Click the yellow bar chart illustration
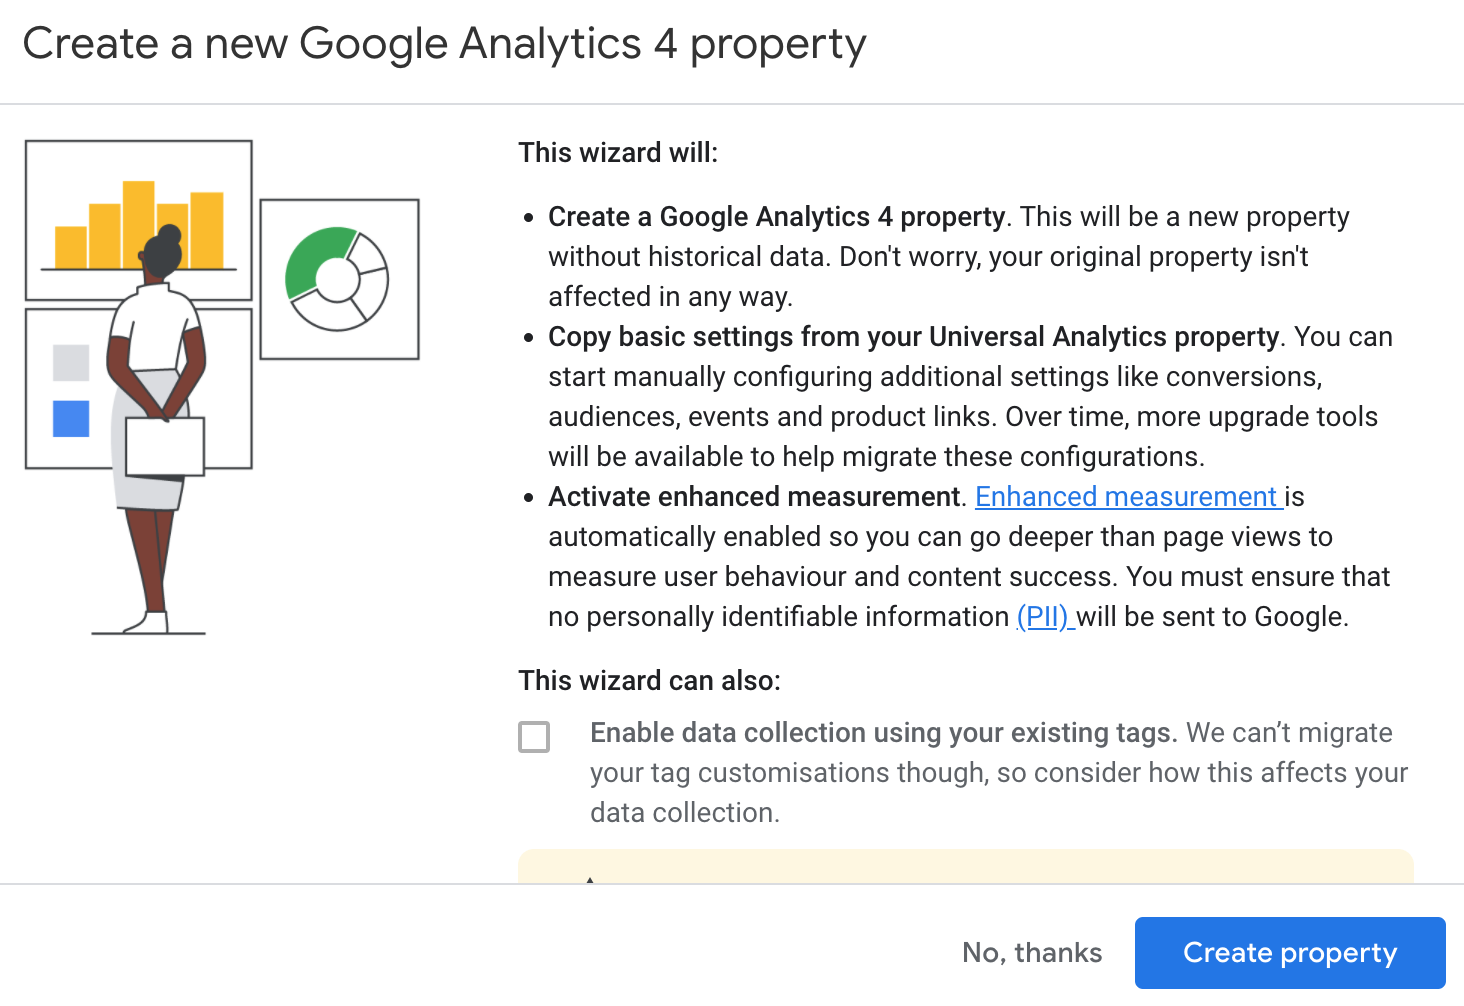 click(139, 225)
